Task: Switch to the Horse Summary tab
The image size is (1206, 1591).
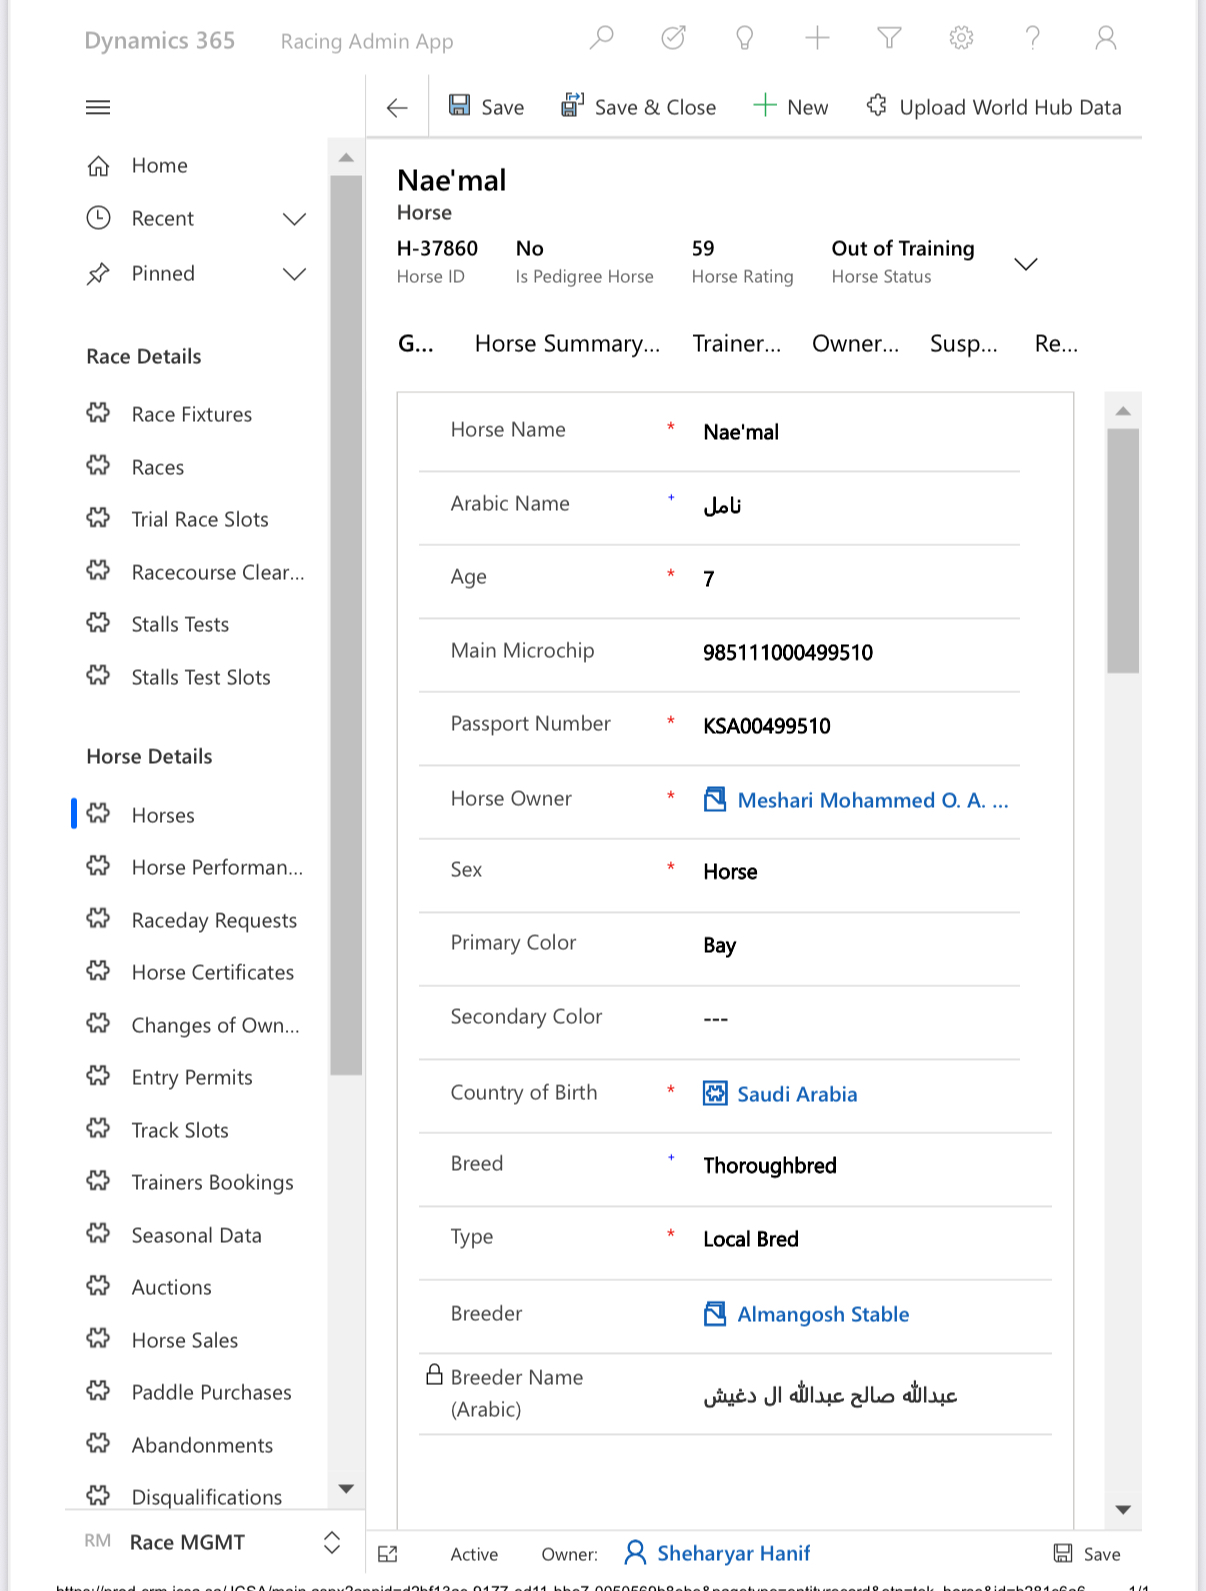Action: 567,344
